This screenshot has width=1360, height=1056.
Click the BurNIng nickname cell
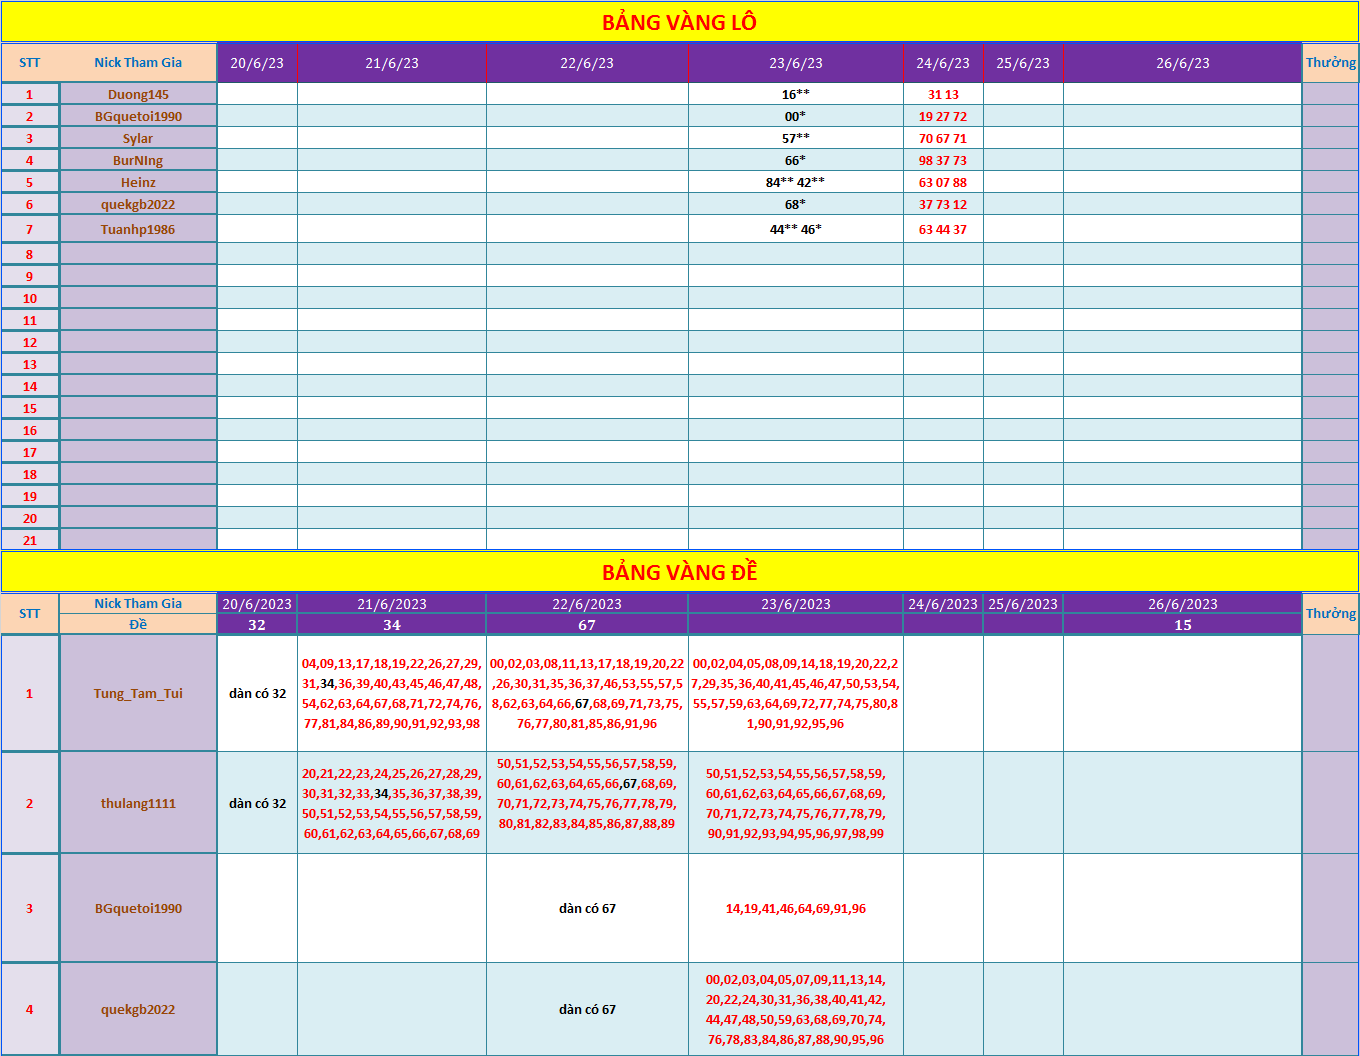[x=138, y=160]
